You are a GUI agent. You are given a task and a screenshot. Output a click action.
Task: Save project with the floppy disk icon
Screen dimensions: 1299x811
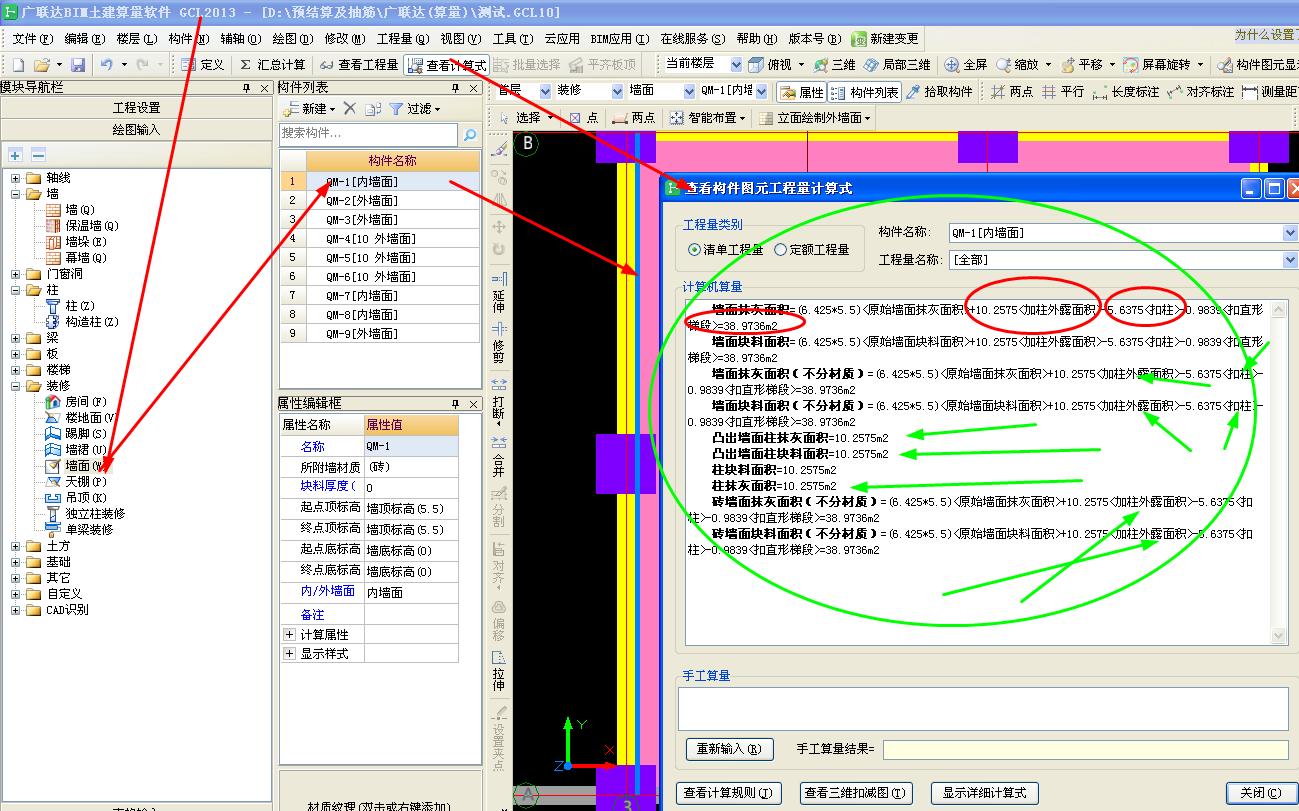[77, 65]
